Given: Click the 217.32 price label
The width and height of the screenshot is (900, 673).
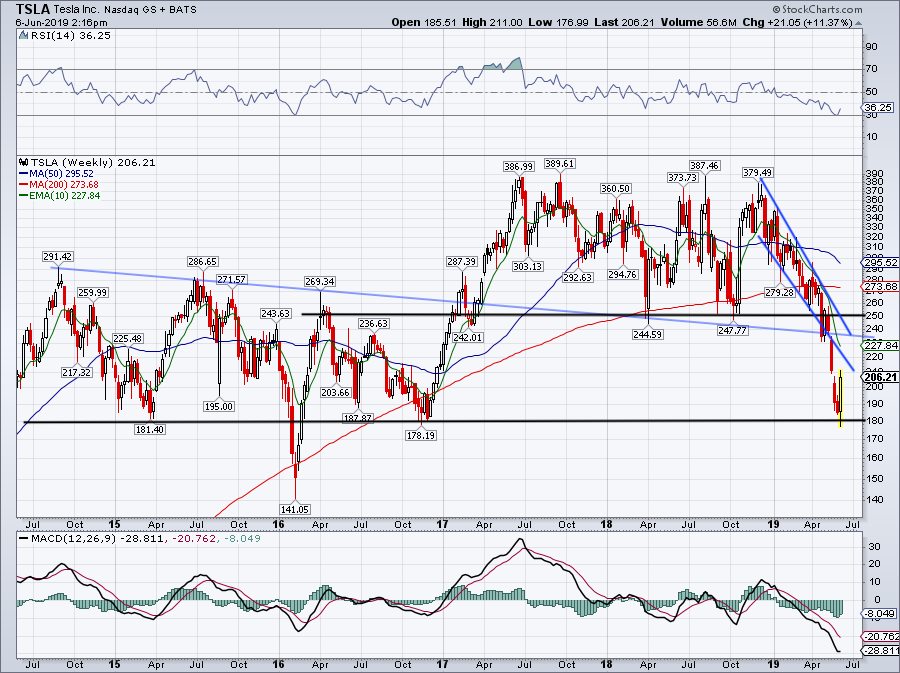Looking at the screenshot, I should [76, 372].
